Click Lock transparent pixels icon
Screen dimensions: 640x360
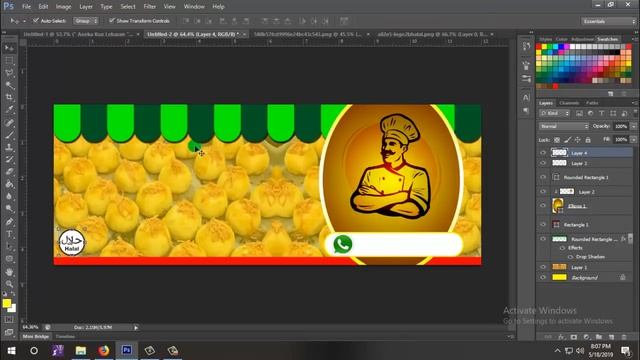[x=557, y=140]
